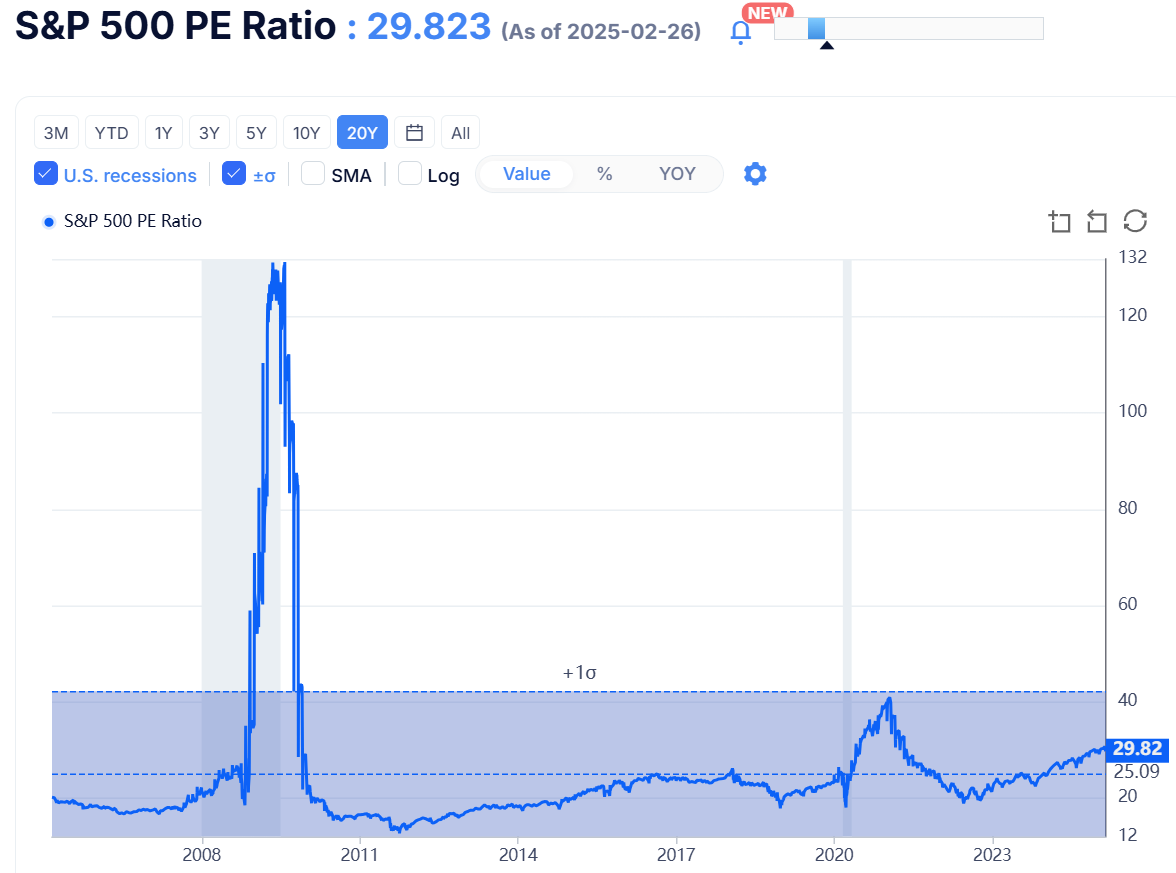The width and height of the screenshot is (1176, 873).
Task: Click the 29.823 headline value
Action: tap(429, 26)
